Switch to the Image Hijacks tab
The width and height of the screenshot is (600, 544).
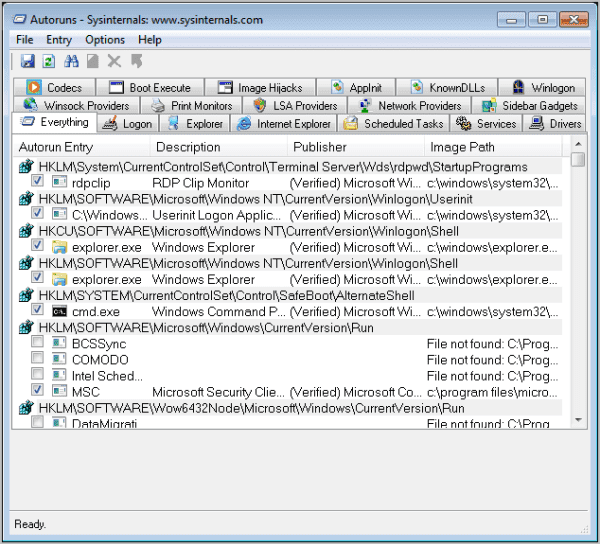260,88
